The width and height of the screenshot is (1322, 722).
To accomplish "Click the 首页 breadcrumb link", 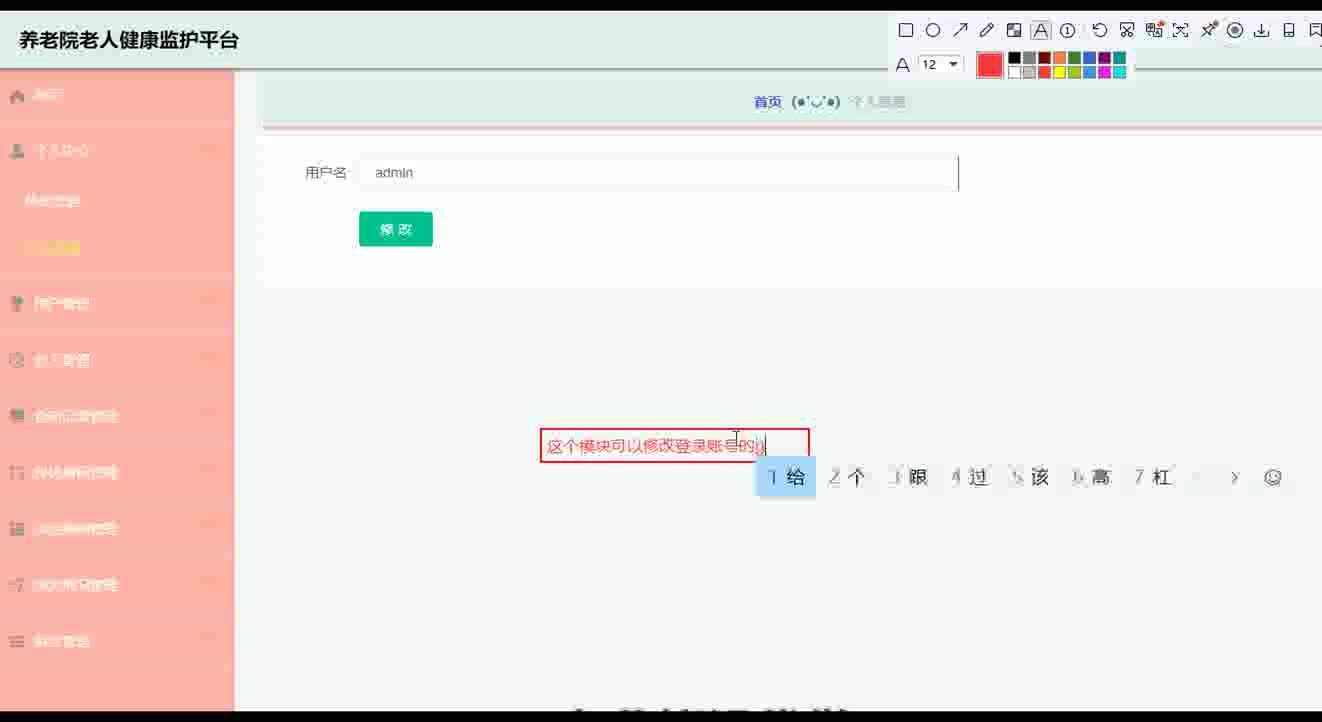I will tap(768, 102).
